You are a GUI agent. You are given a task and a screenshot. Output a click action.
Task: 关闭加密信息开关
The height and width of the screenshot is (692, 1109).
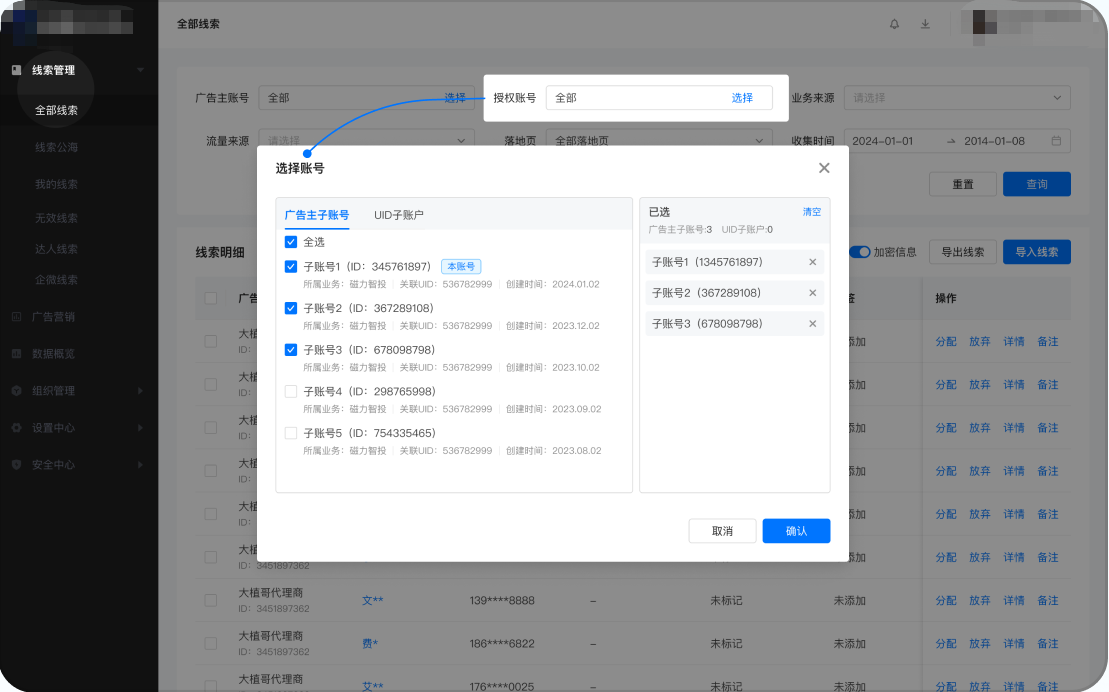[862, 252]
